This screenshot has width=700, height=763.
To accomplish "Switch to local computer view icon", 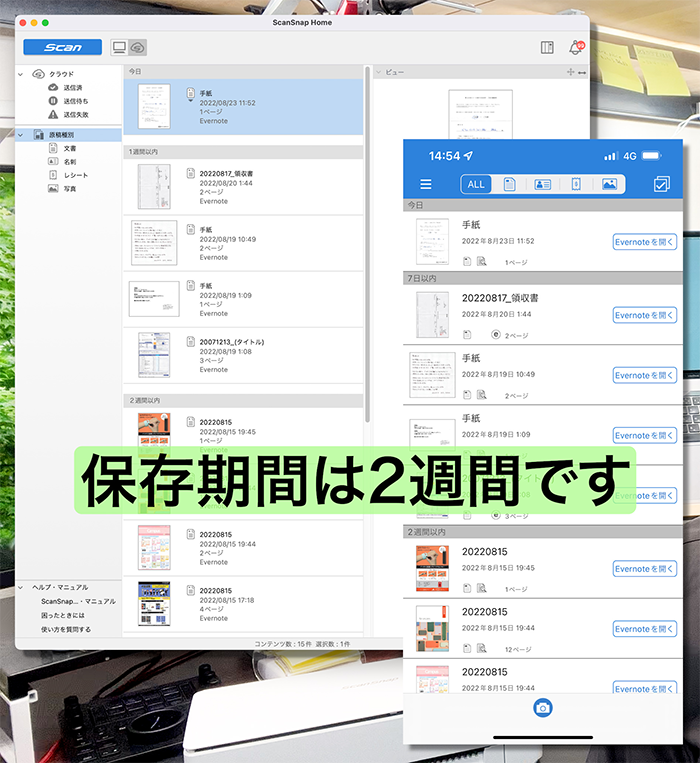I will (x=119, y=47).
